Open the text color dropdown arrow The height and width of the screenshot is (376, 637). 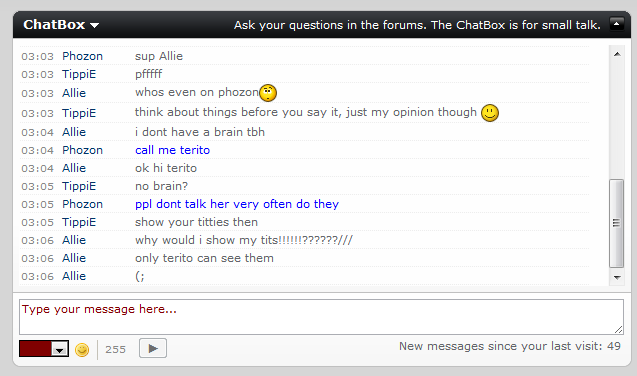60,349
